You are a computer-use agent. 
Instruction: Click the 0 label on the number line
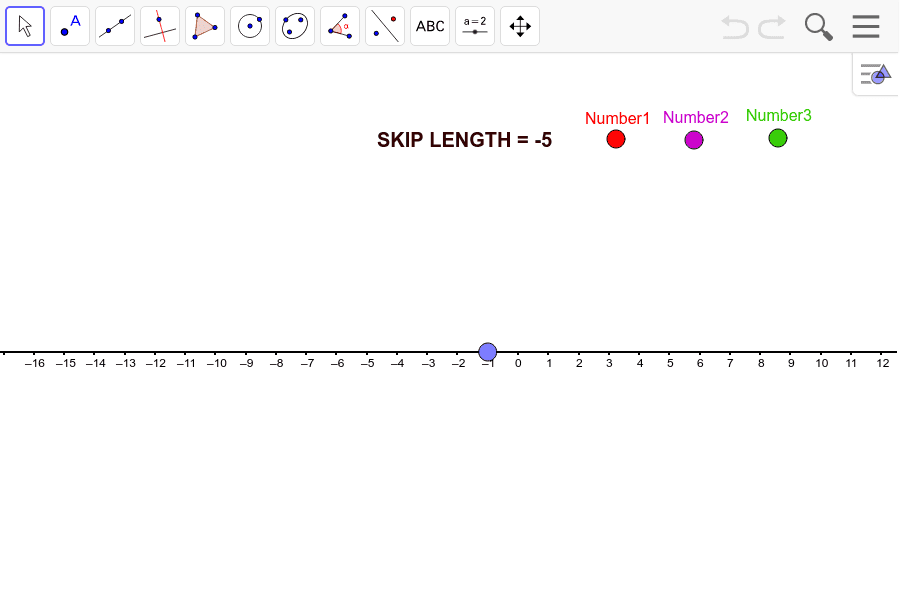pyautogui.click(x=518, y=363)
